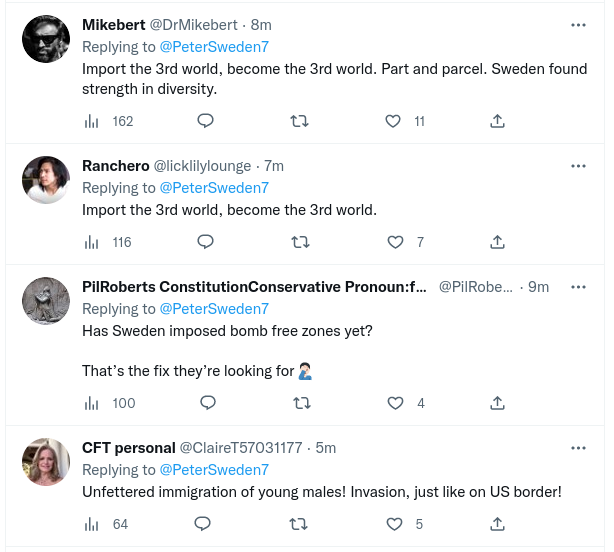This screenshot has width=614, height=552.
Task: Retweet CFT personal's tweet
Action: pyautogui.click(x=298, y=524)
